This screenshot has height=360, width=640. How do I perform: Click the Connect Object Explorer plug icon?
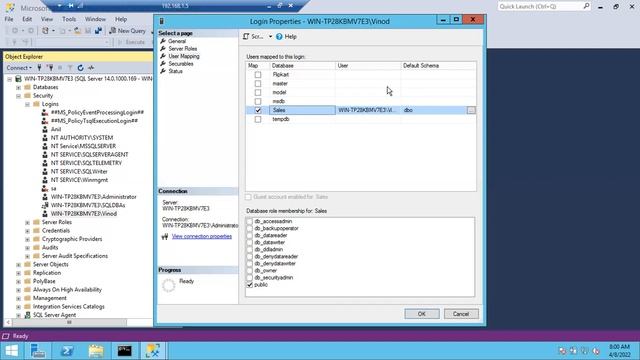pyautogui.click(x=40, y=68)
